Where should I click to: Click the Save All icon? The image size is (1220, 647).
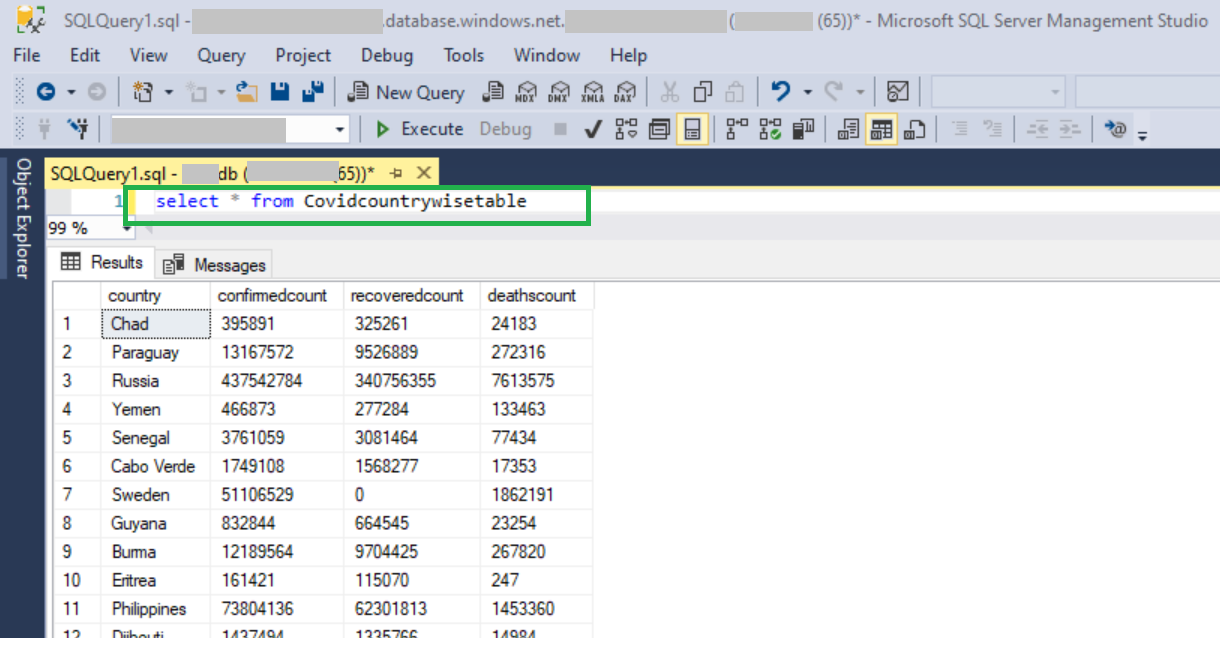coord(313,92)
